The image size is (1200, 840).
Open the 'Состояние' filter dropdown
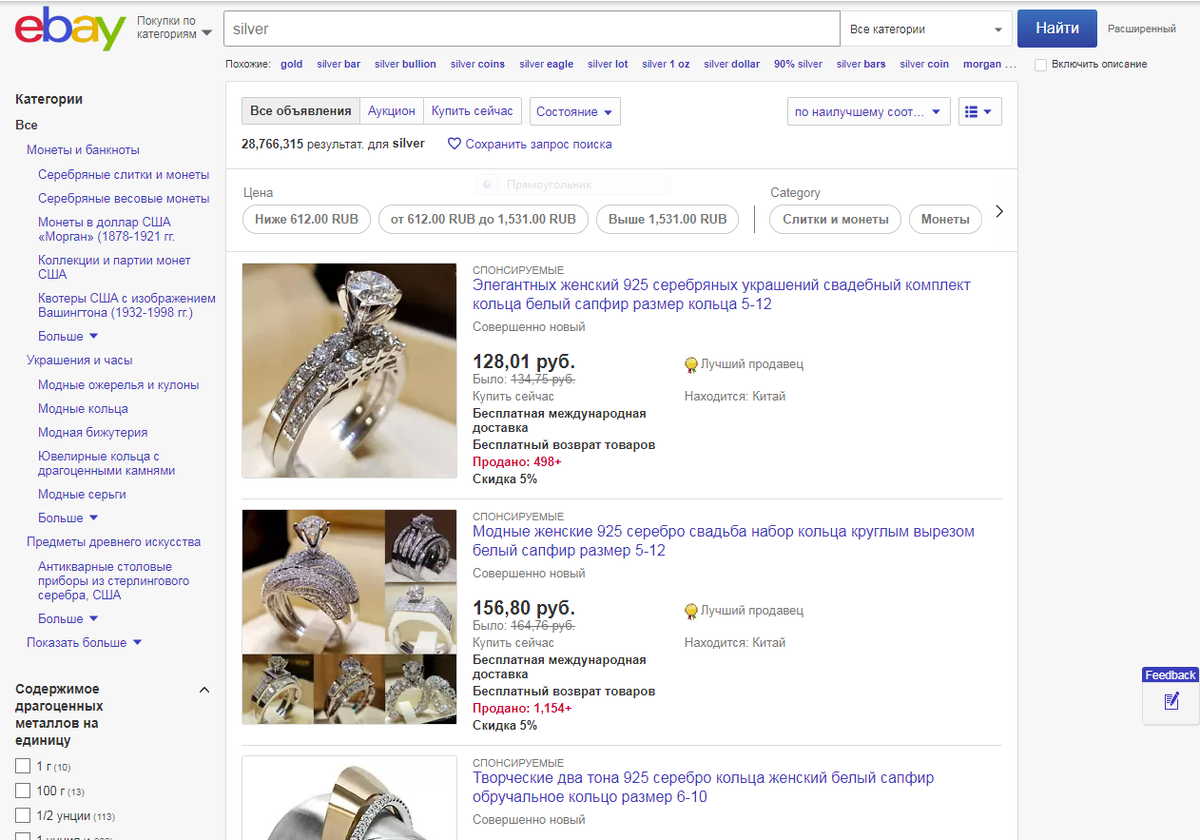click(575, 112)
